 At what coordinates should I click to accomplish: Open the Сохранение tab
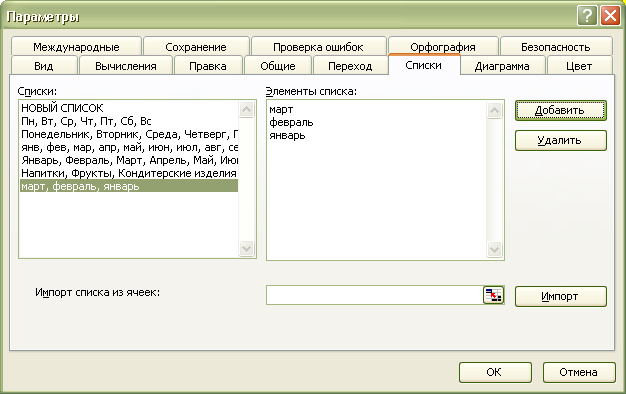coord(196,47)
